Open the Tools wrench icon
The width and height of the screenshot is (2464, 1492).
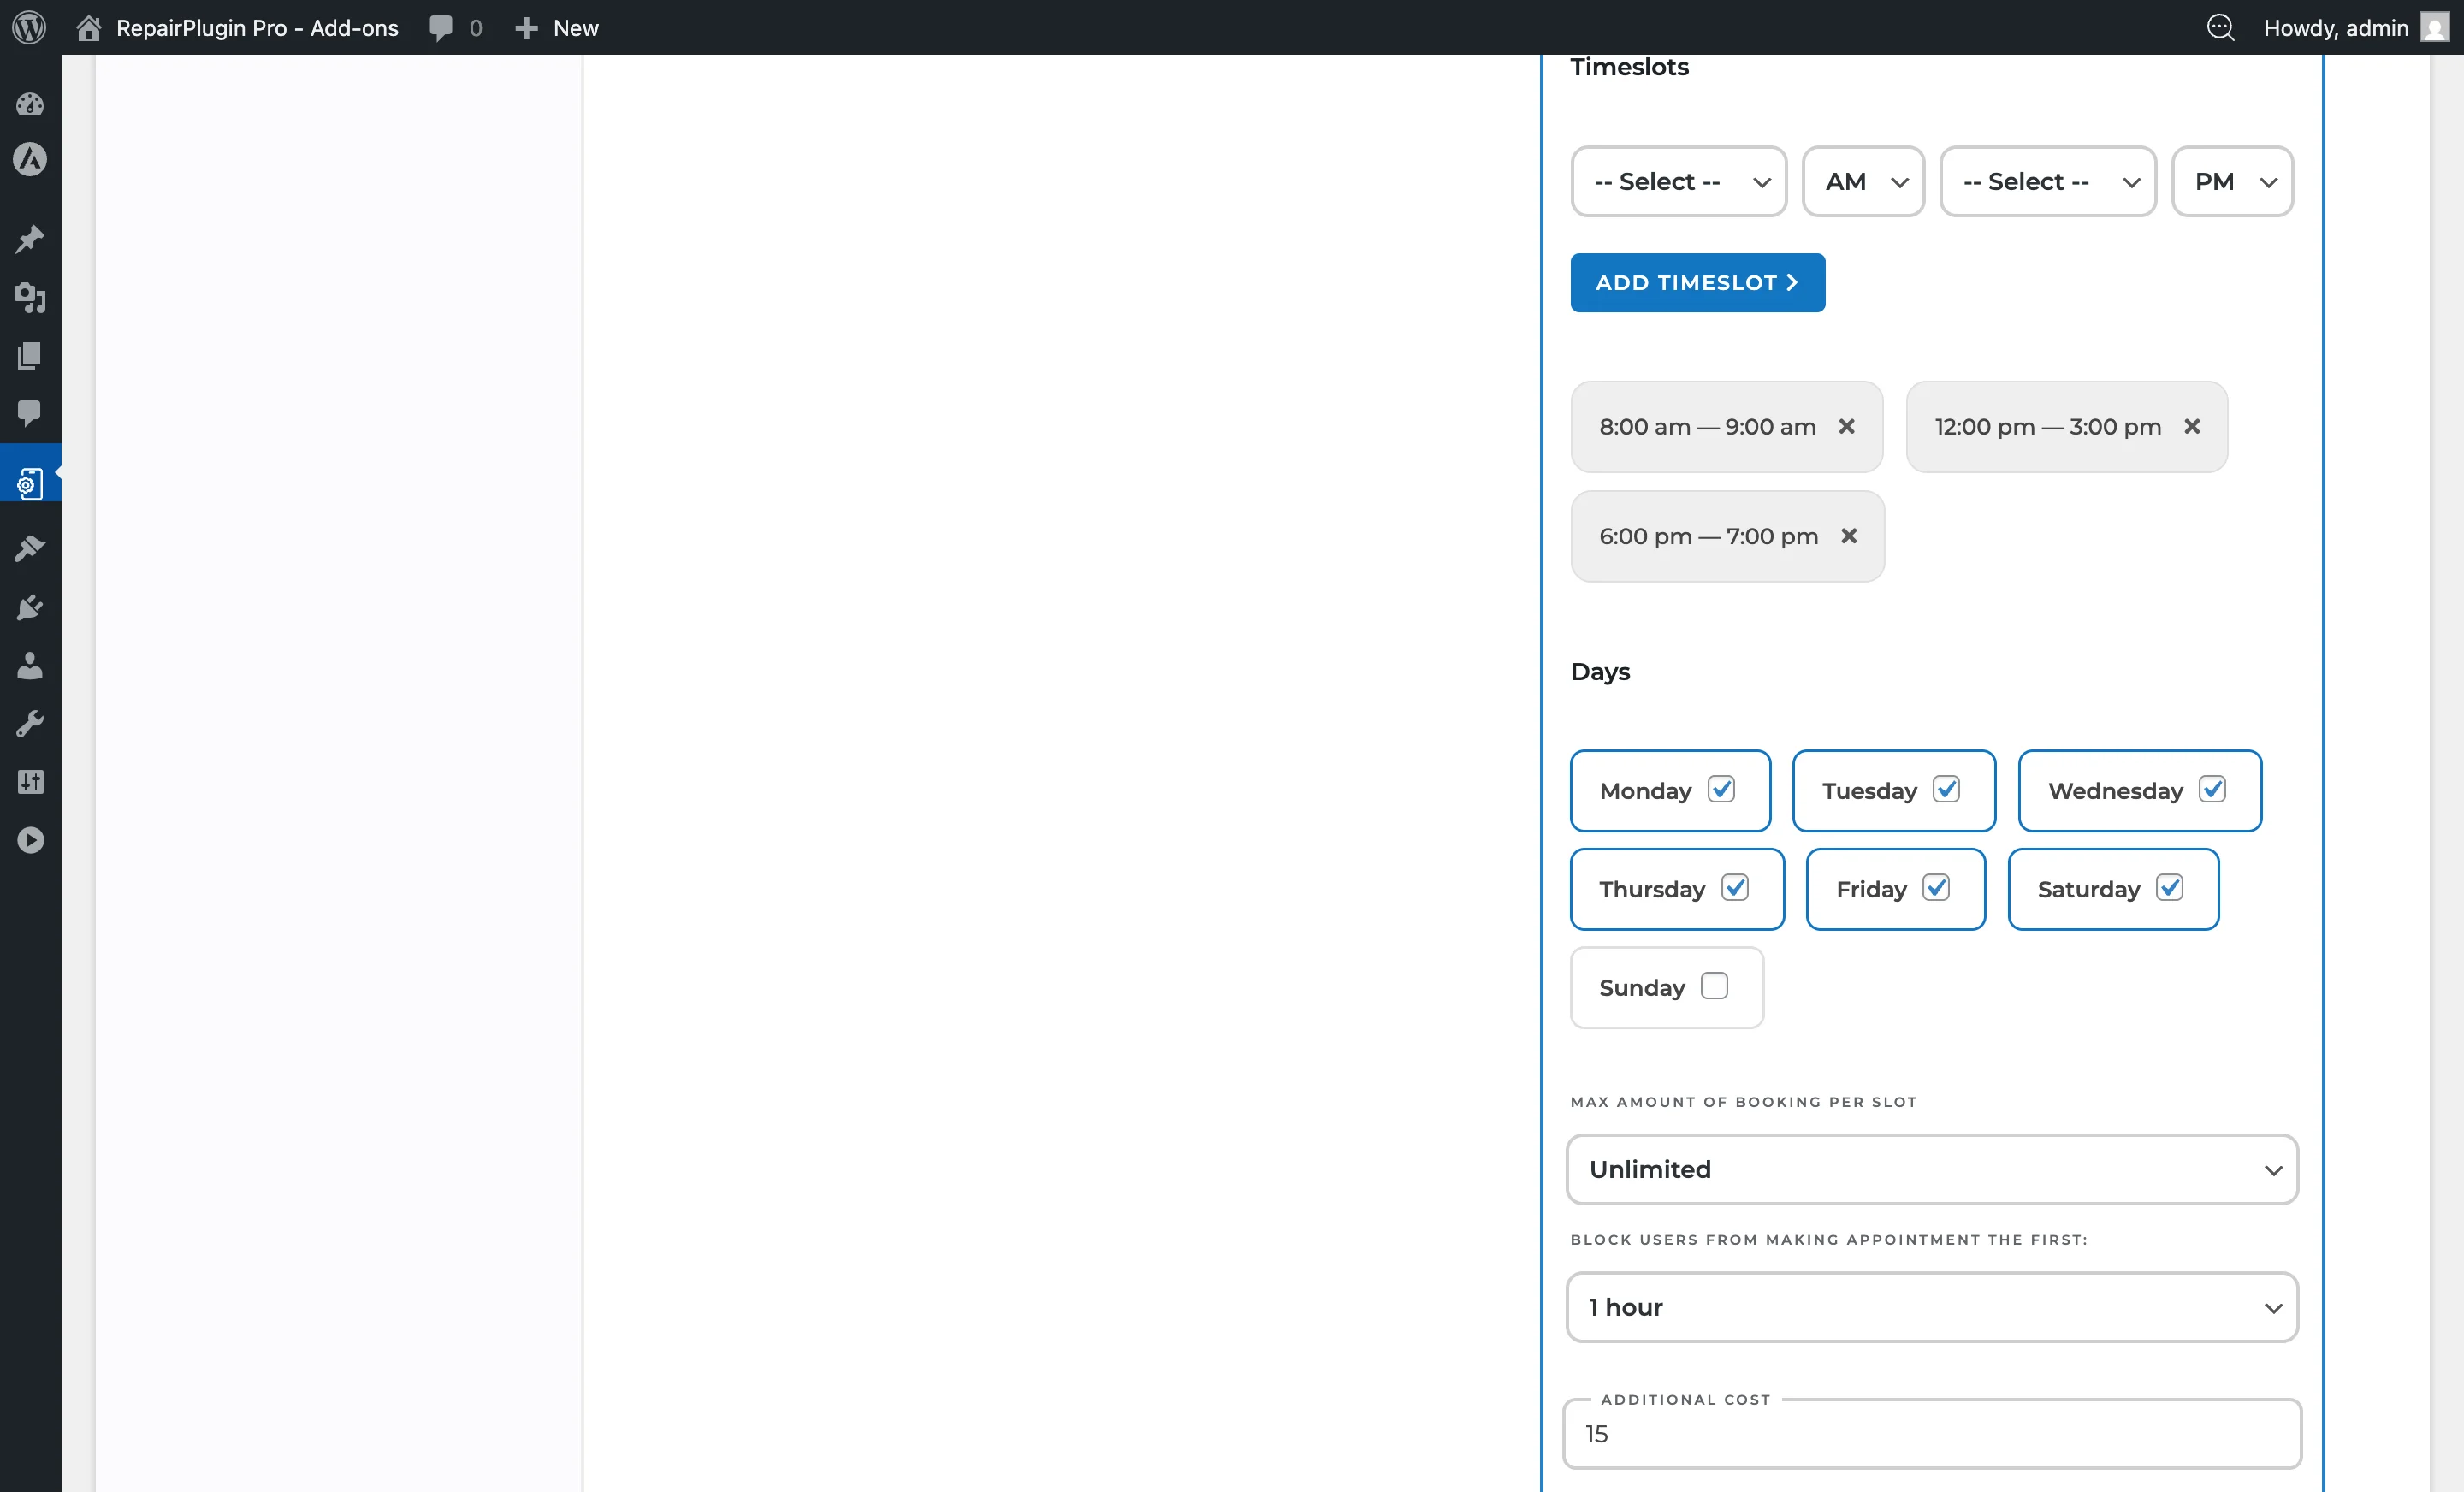[x=30, y=723]
